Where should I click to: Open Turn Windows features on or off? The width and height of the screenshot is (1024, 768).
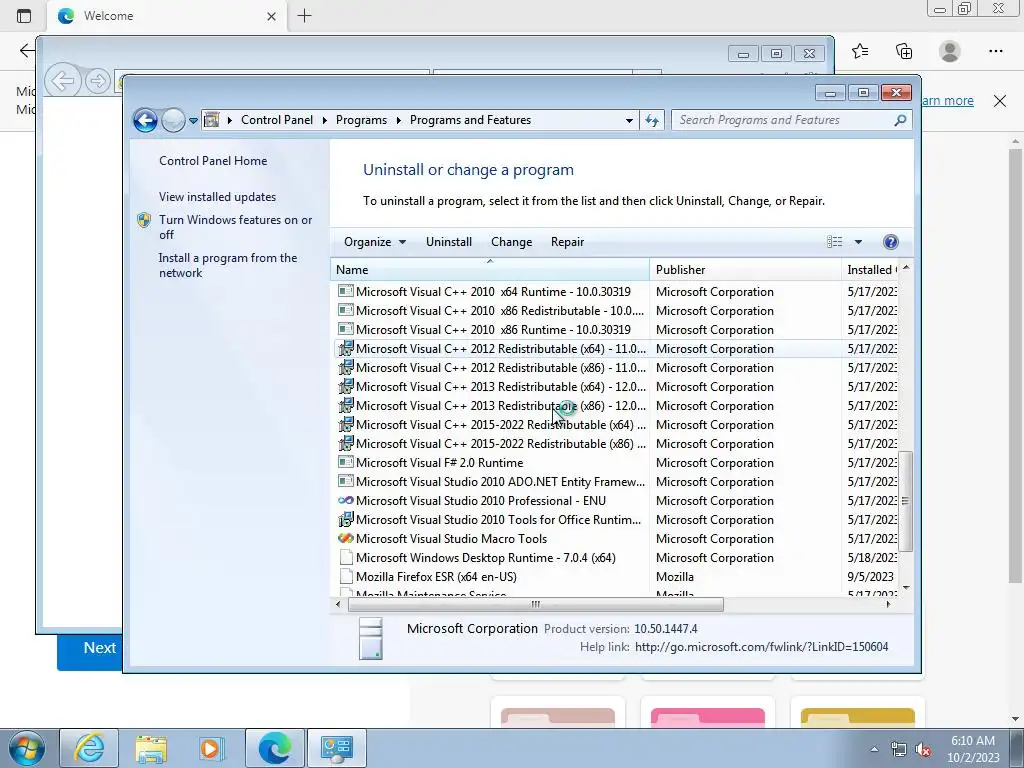(235, 227)
